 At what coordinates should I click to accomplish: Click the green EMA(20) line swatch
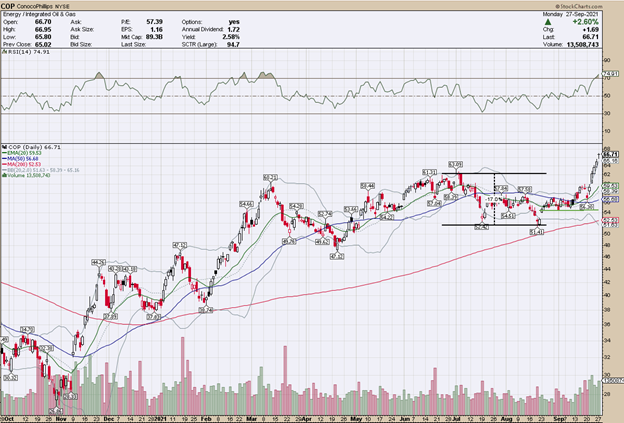pyautogui.click(x=4, y=153)
